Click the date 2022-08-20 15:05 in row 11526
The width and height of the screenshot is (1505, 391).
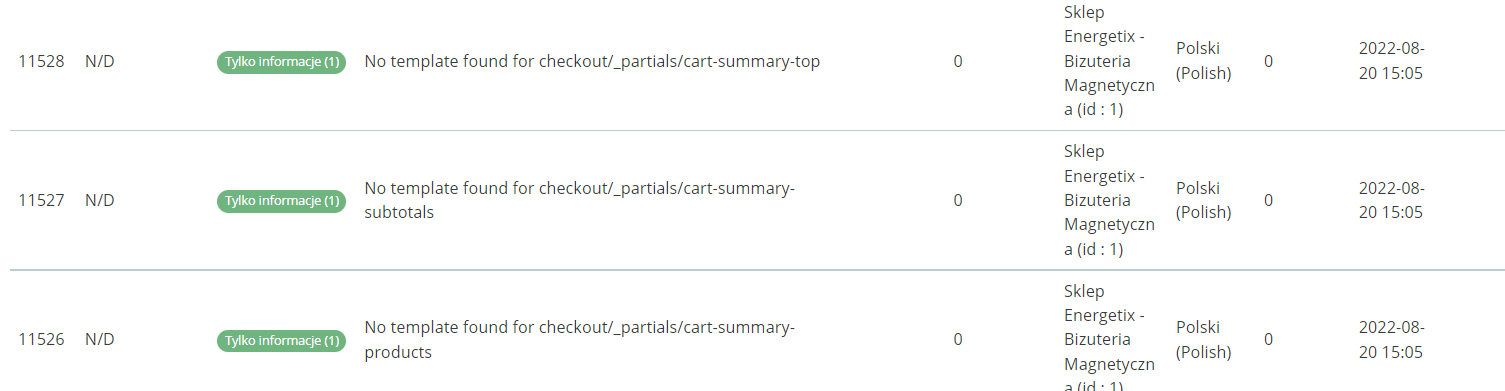coord(1392,340)
